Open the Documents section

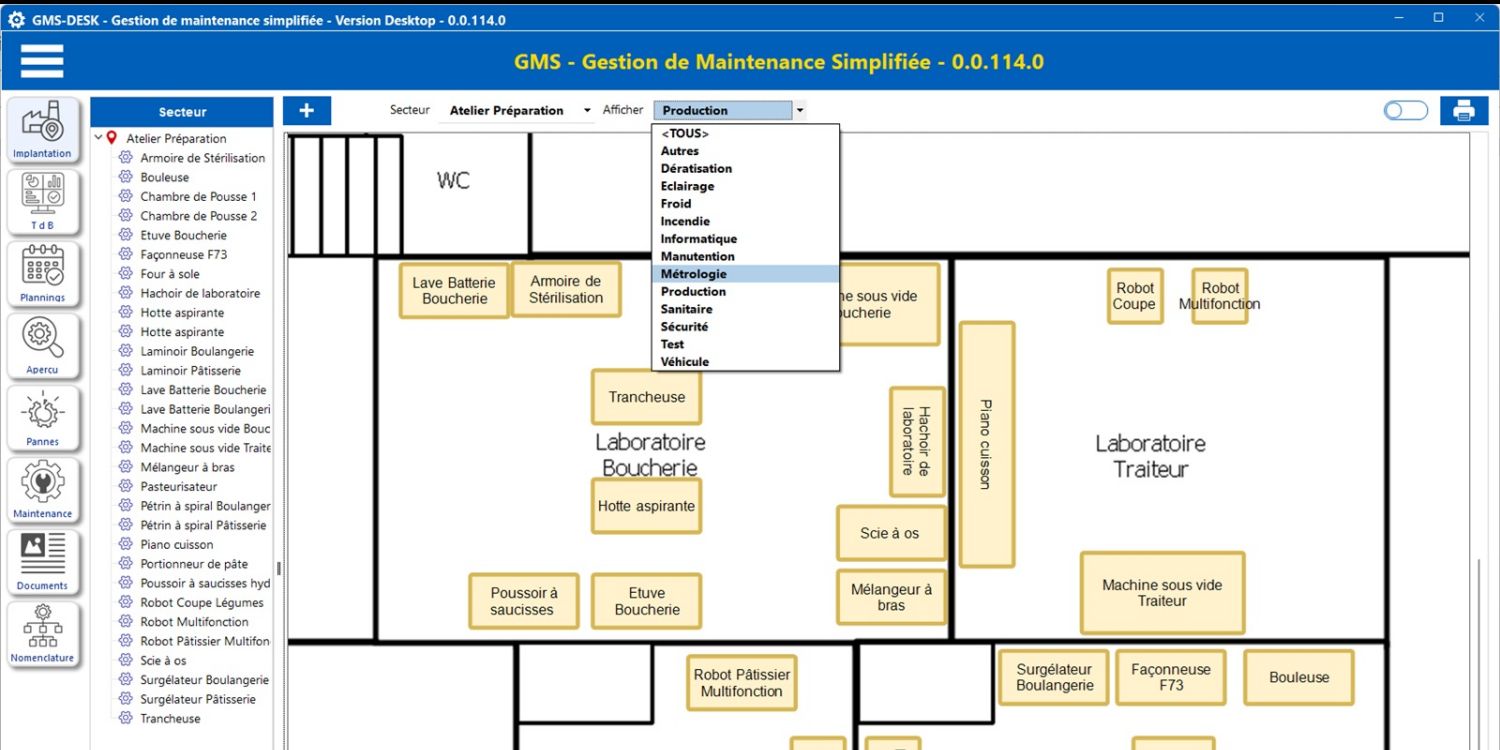(x=42, y=561)
